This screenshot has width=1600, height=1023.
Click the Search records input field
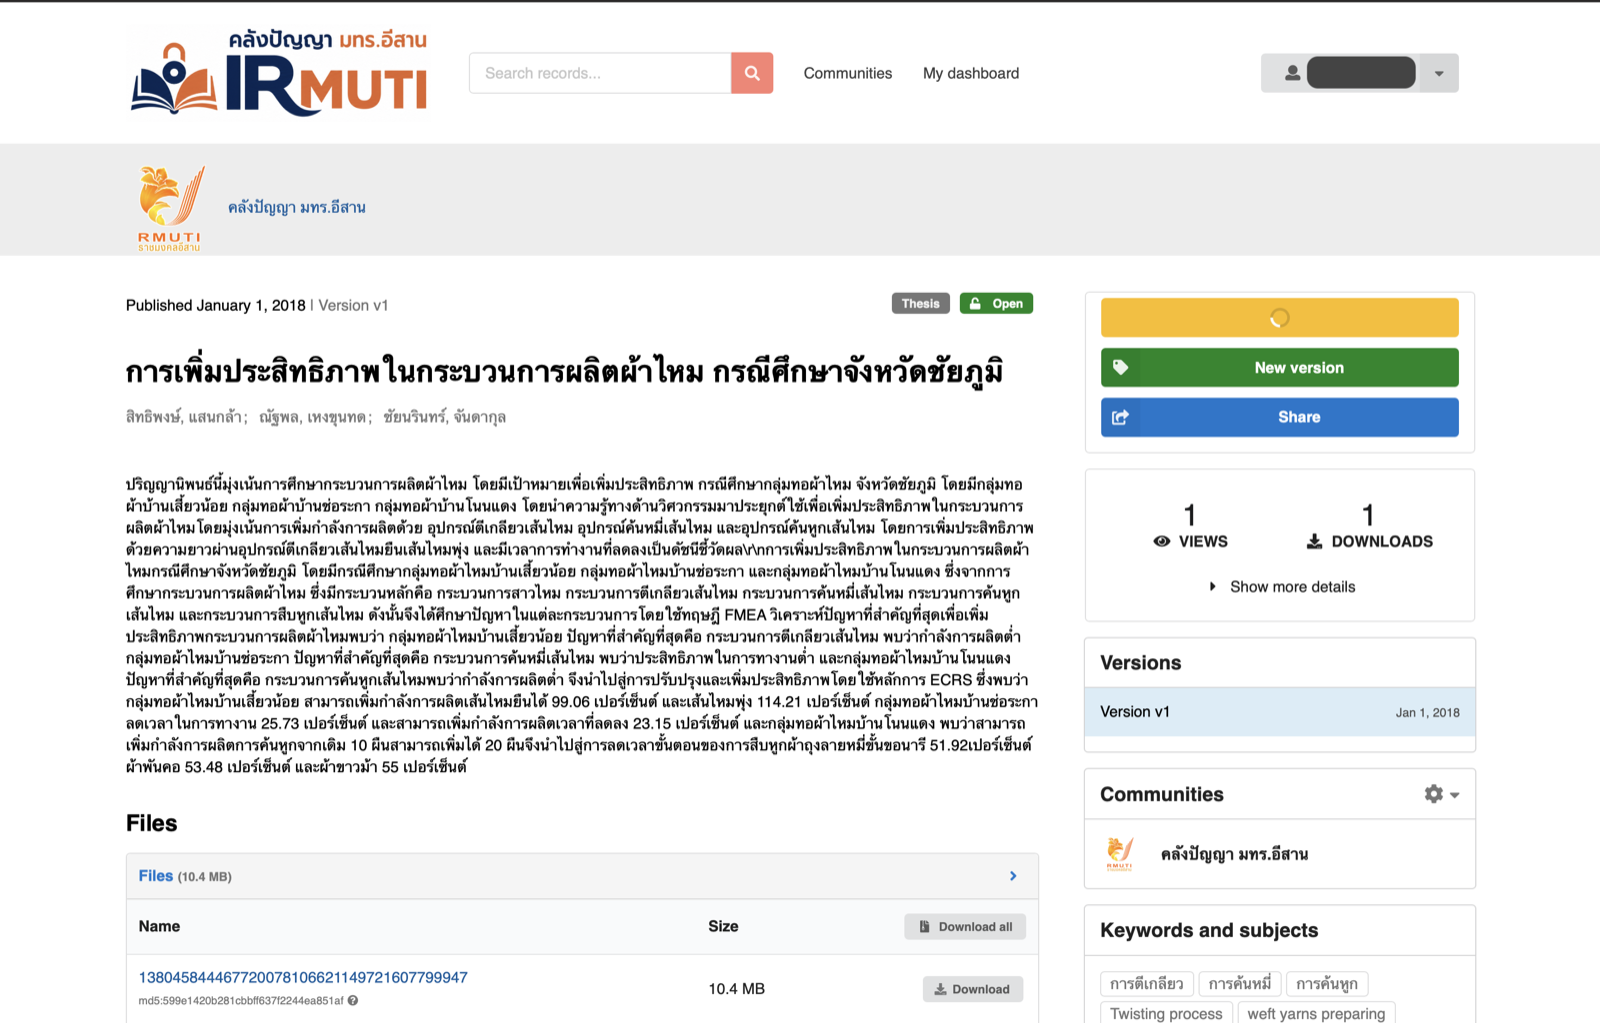click(600, 73)
